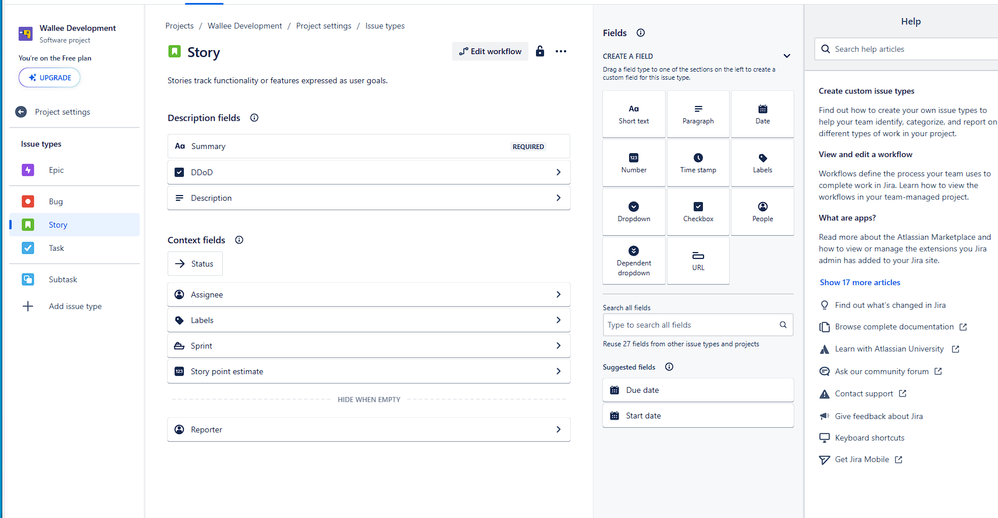Click the Wallee Development project avatar icon
The width and height of the screenshot is (998, 518).
[25, 34]
